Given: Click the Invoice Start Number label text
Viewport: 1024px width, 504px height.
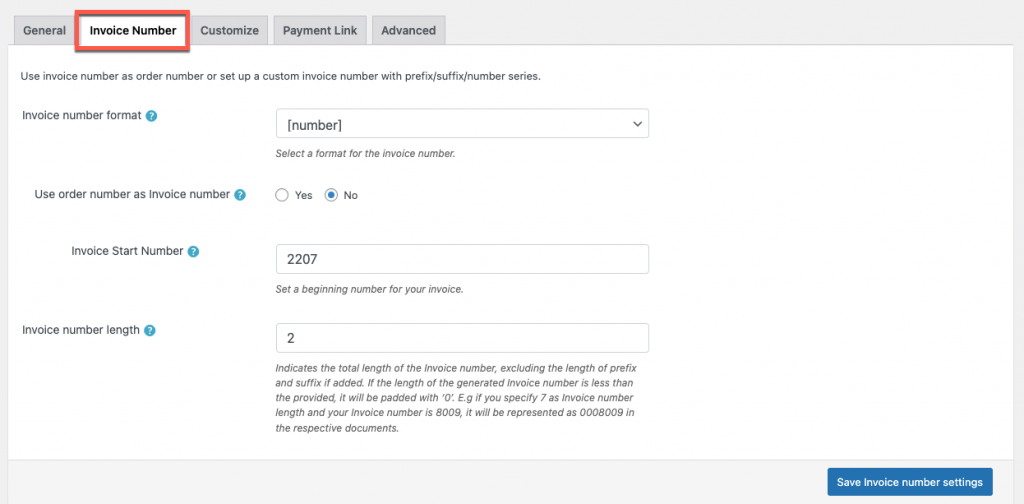Looking at the screenshot, I should [x=127, y=251].
